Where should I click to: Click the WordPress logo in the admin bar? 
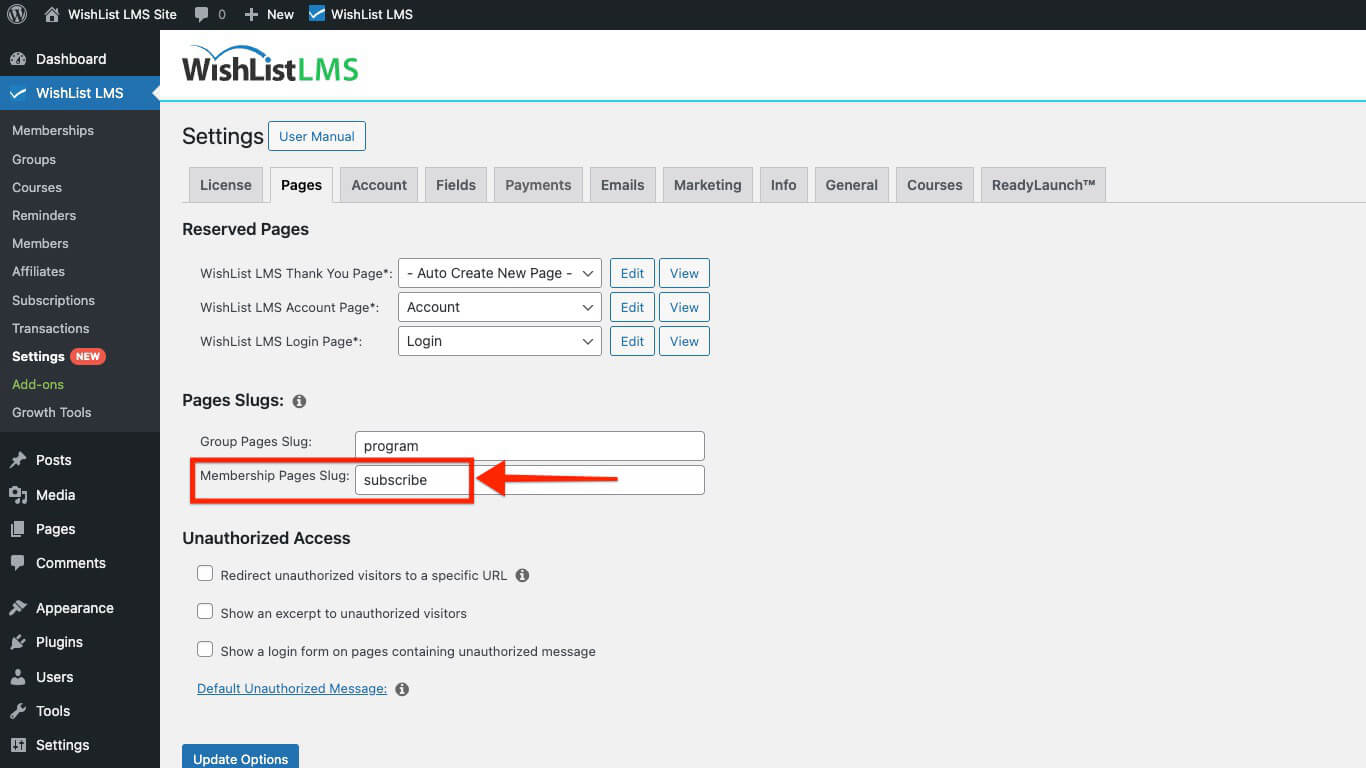(16, 13)
